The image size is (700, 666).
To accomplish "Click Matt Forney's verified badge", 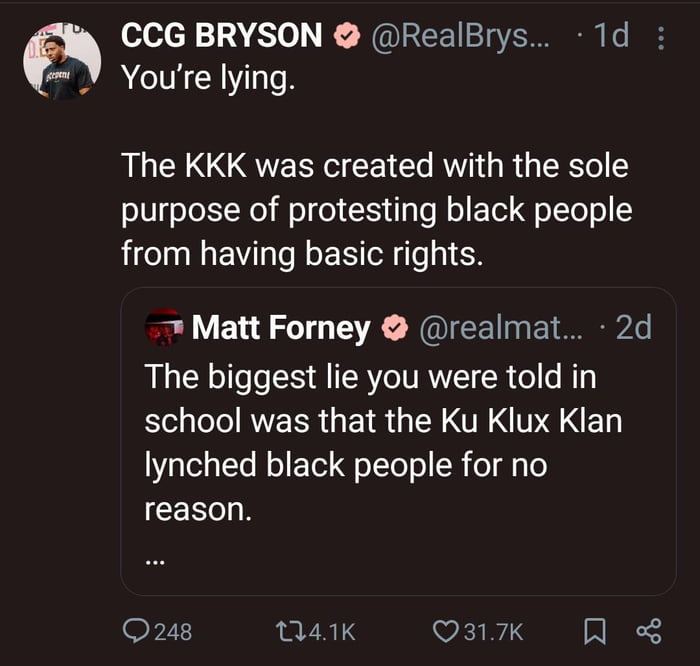I will pos(397,327).
